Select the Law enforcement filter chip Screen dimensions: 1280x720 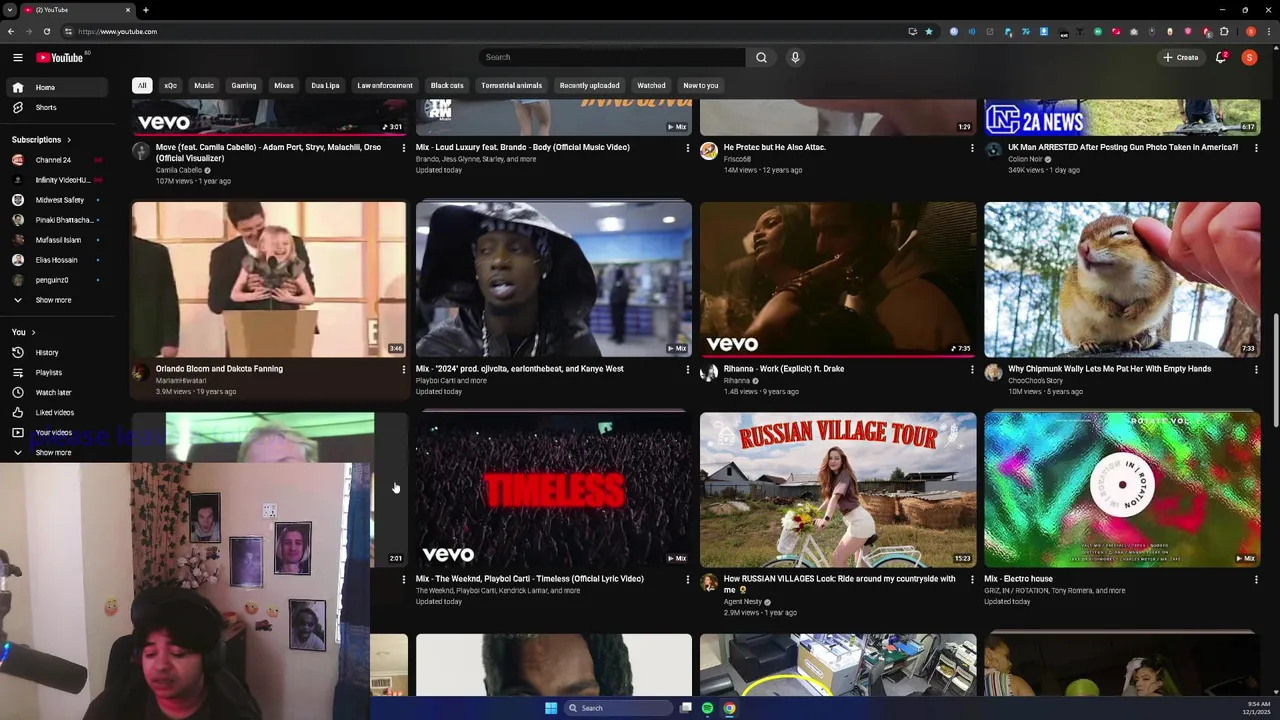(385, 85)
